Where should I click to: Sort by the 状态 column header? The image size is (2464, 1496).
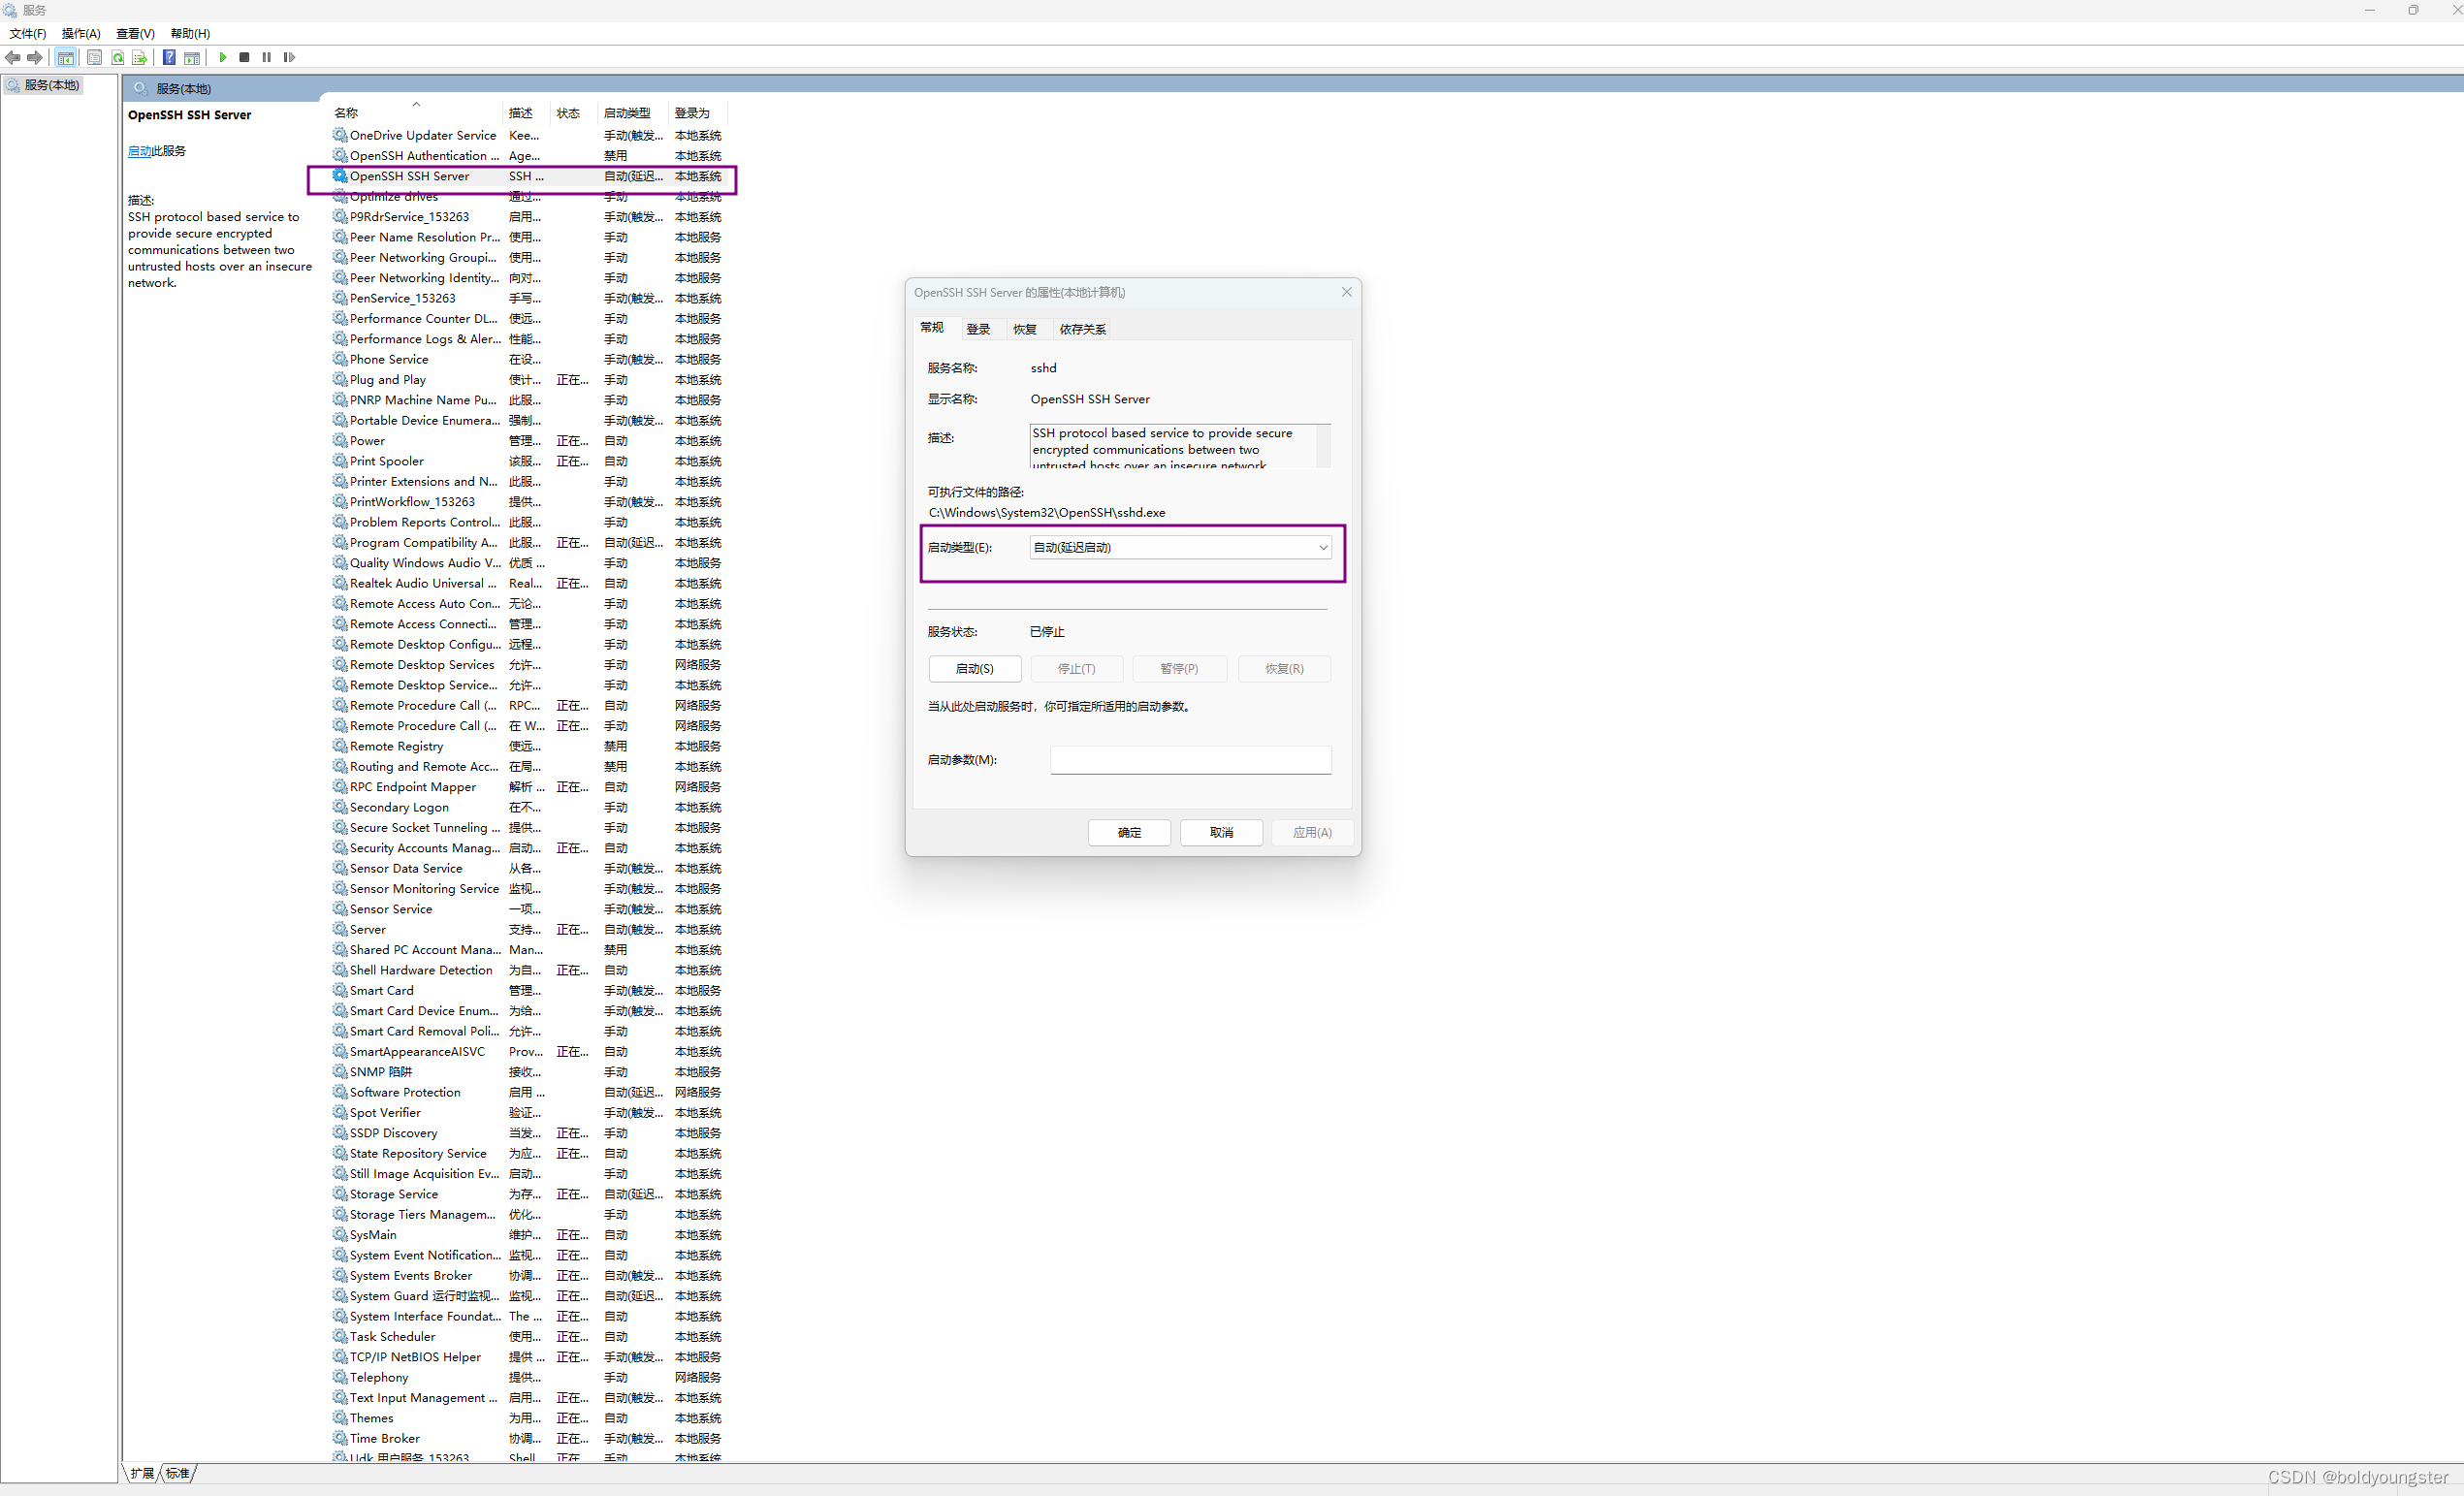573,113
